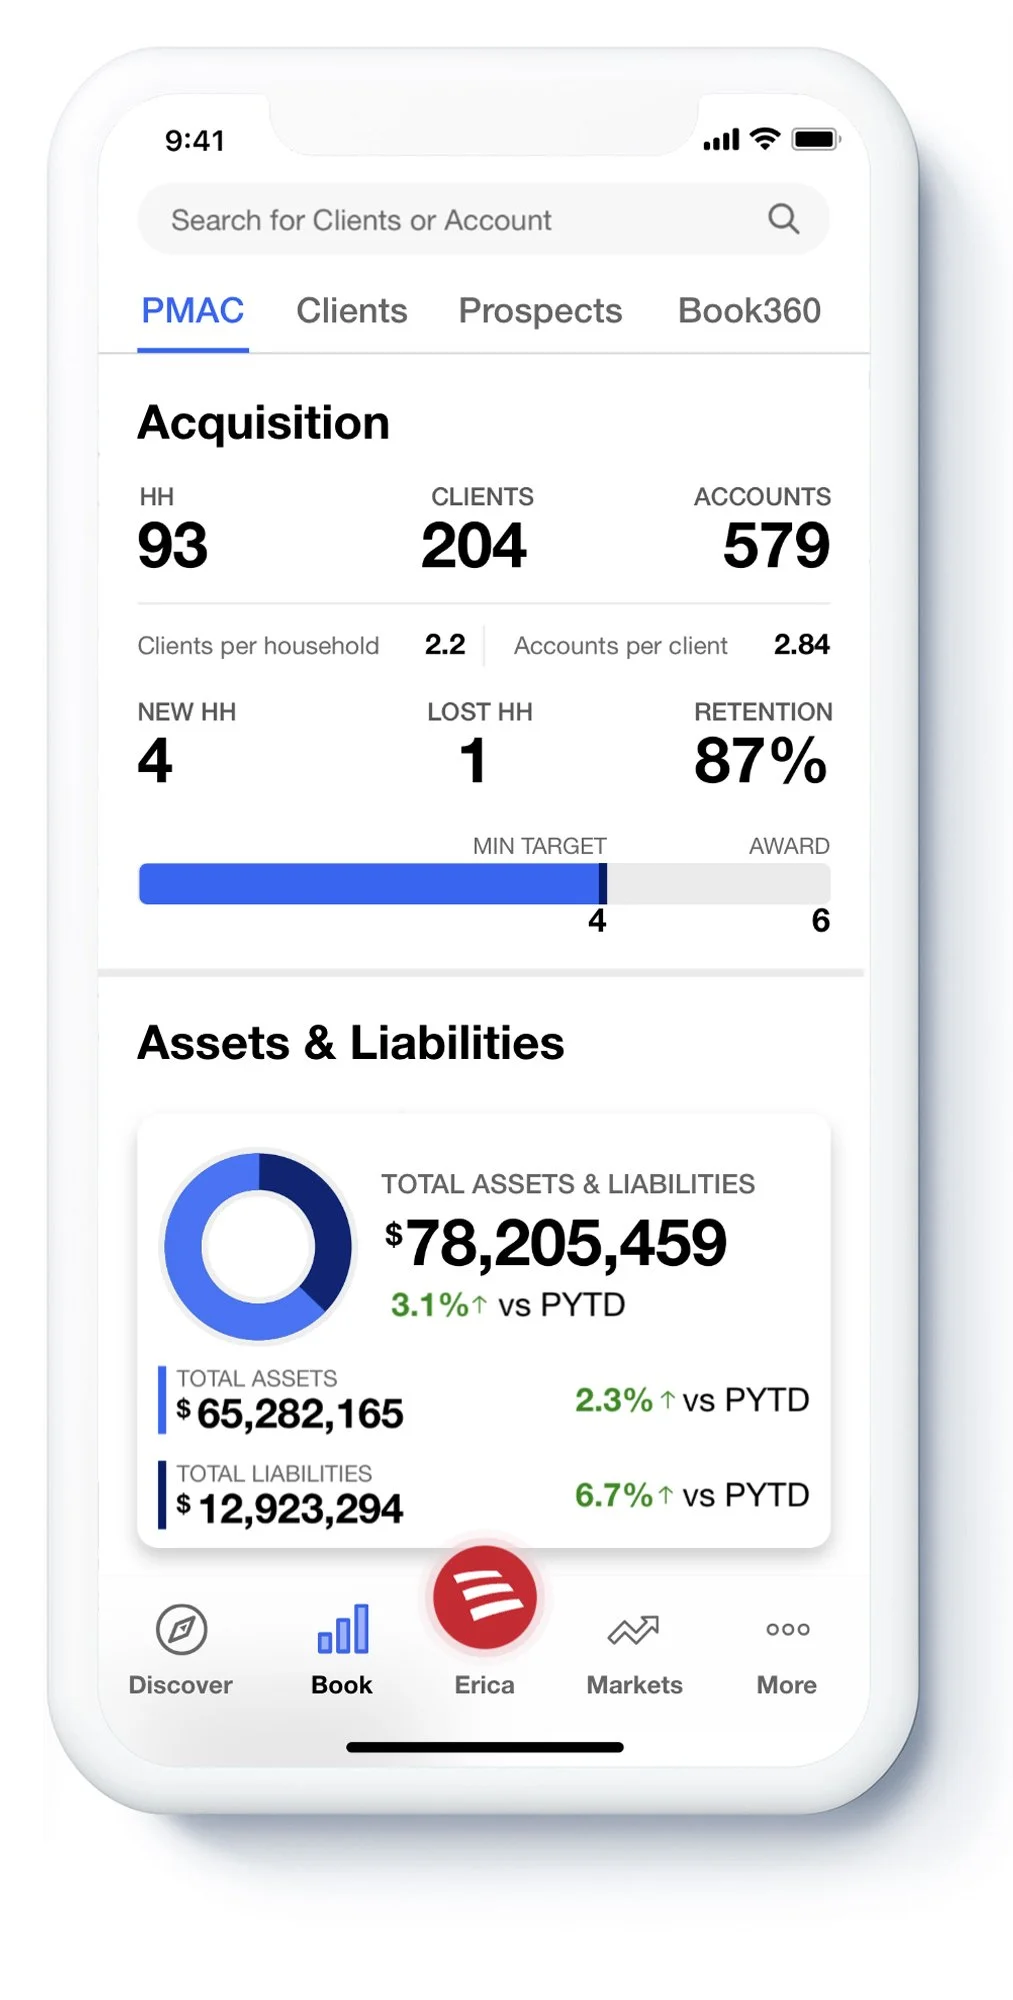Screen dimensions: 1013x2000
Task: Click the Search for Clients or Account field
Action: pyautogui.click(x=483, y=219)
